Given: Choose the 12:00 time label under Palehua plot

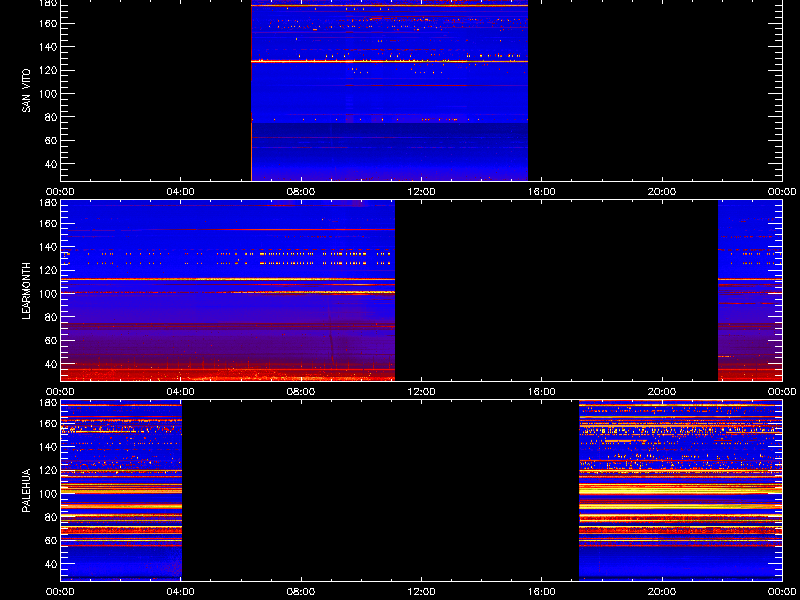Looking at the screenshot, I should [421, 592].
